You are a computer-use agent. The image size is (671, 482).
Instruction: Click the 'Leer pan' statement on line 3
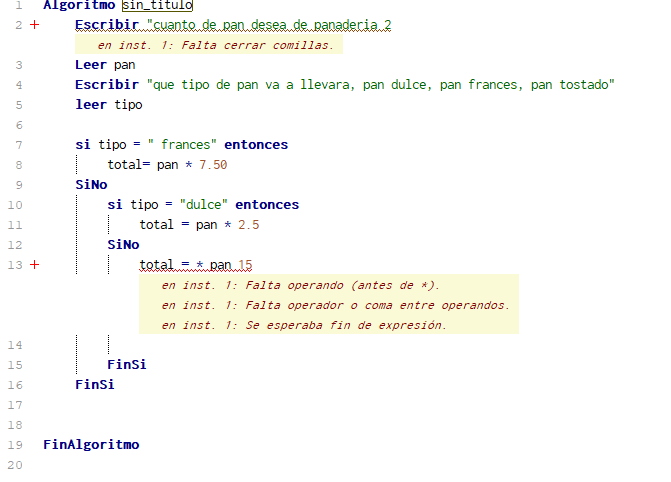(105, 65)
